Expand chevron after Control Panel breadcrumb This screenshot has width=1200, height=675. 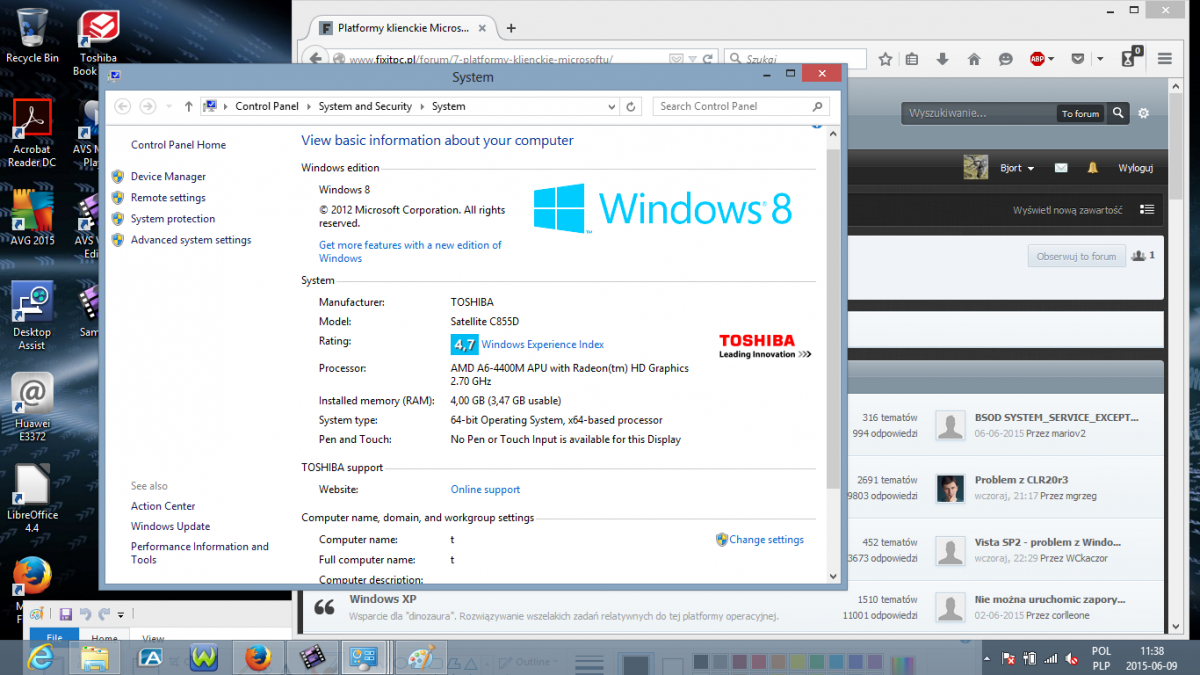309,106
